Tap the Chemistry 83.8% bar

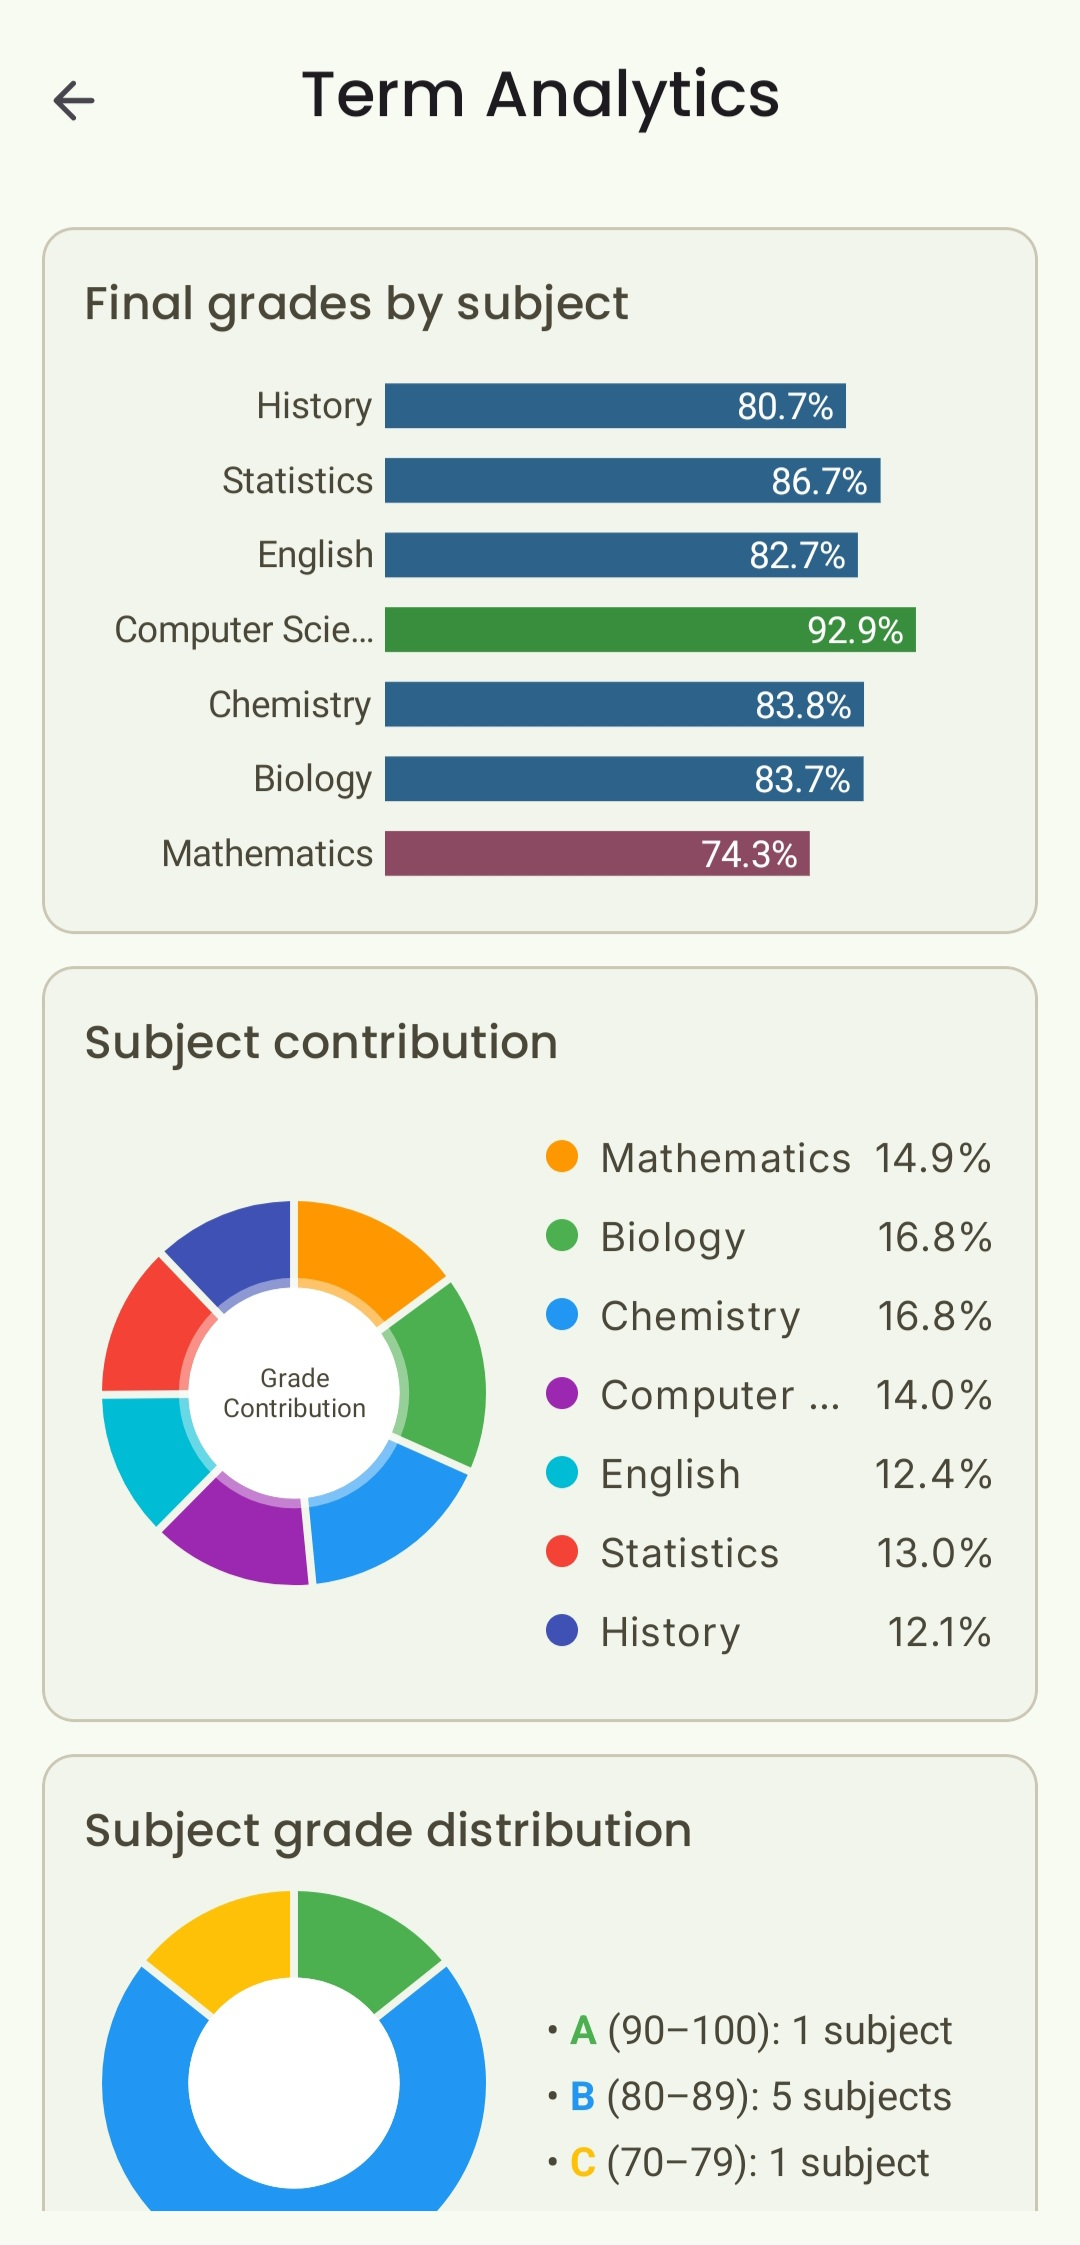pyautogui.click(x=624, y=705)
